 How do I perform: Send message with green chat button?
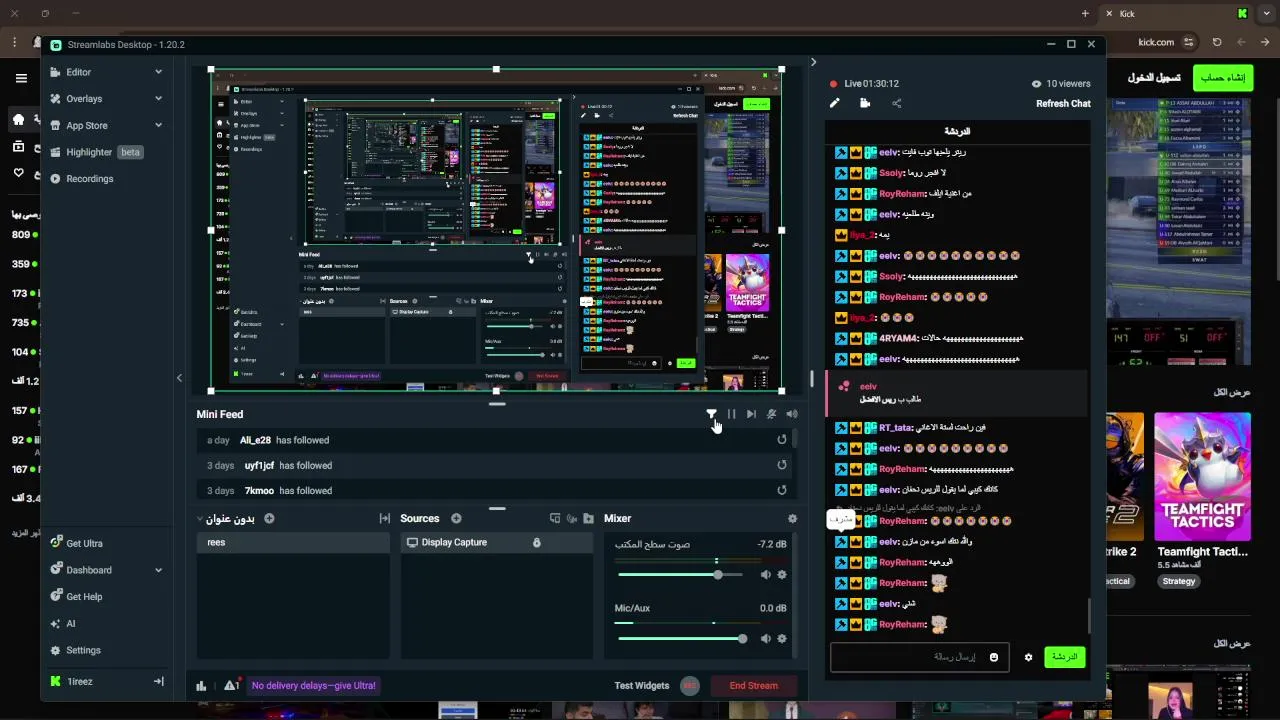click(x=1065, y=657)
